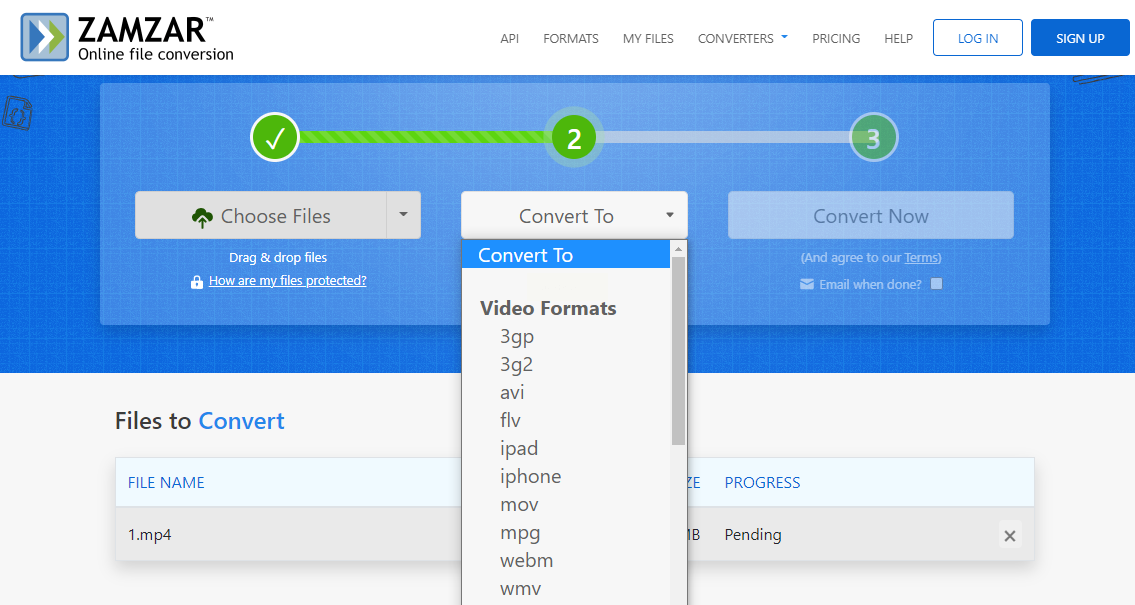Click the Choose Files button
This screenshot has width=1135, height=605.
[261, 215]
